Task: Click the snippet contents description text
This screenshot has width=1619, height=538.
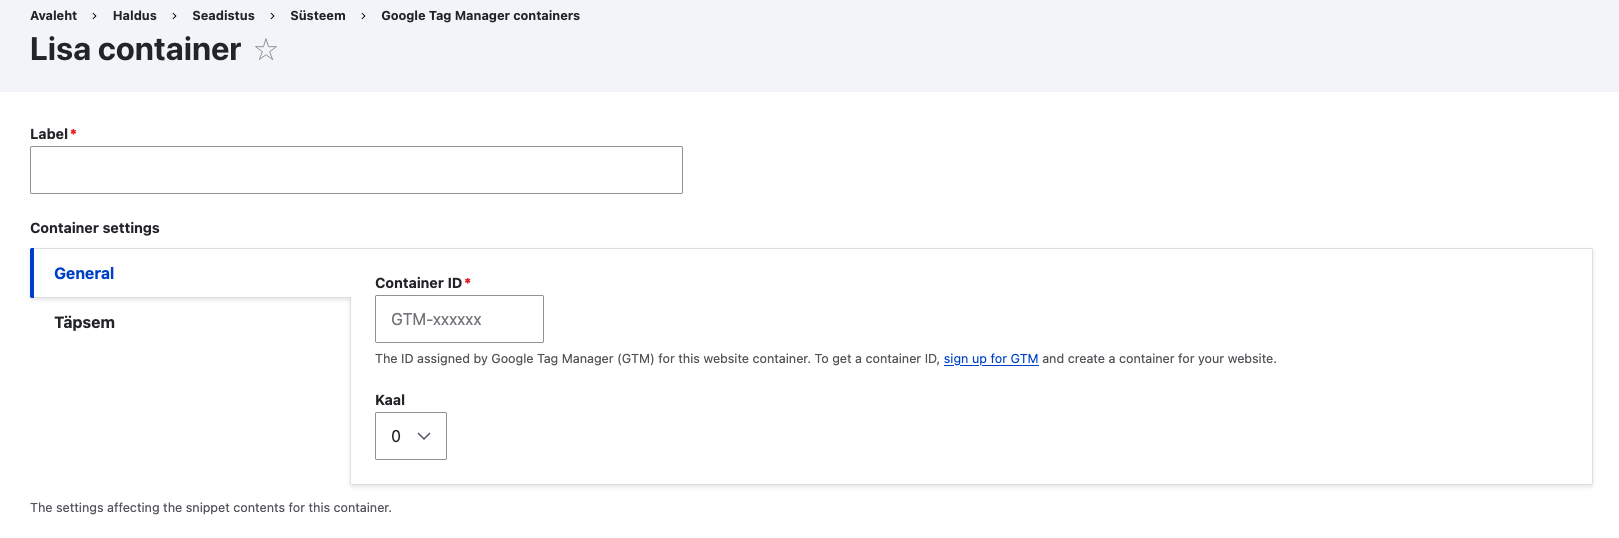Action: point(210,508)
